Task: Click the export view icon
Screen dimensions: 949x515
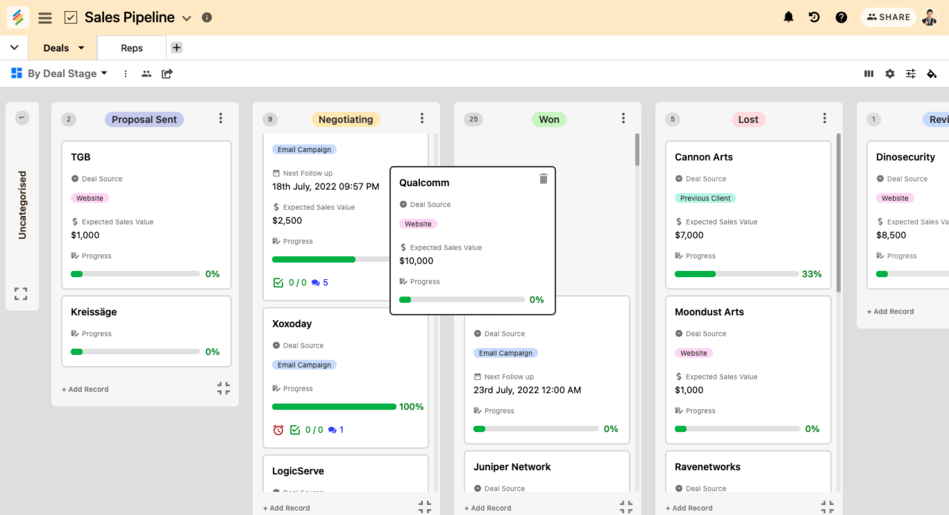Action: 167,74
